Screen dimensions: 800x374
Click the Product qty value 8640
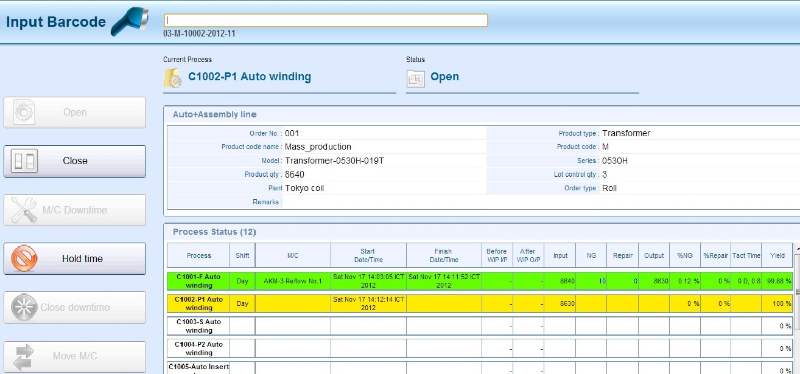294,174
